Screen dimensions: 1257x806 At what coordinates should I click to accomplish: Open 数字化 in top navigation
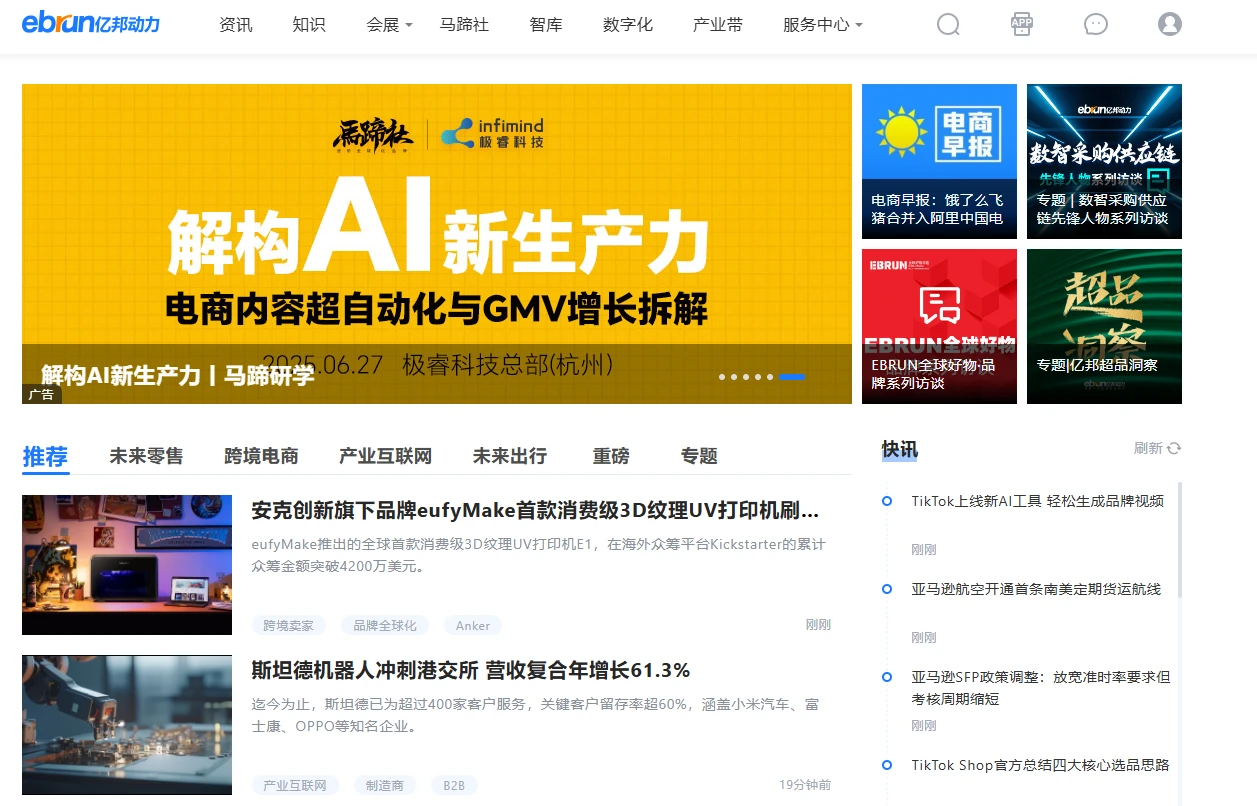[628, 25]
